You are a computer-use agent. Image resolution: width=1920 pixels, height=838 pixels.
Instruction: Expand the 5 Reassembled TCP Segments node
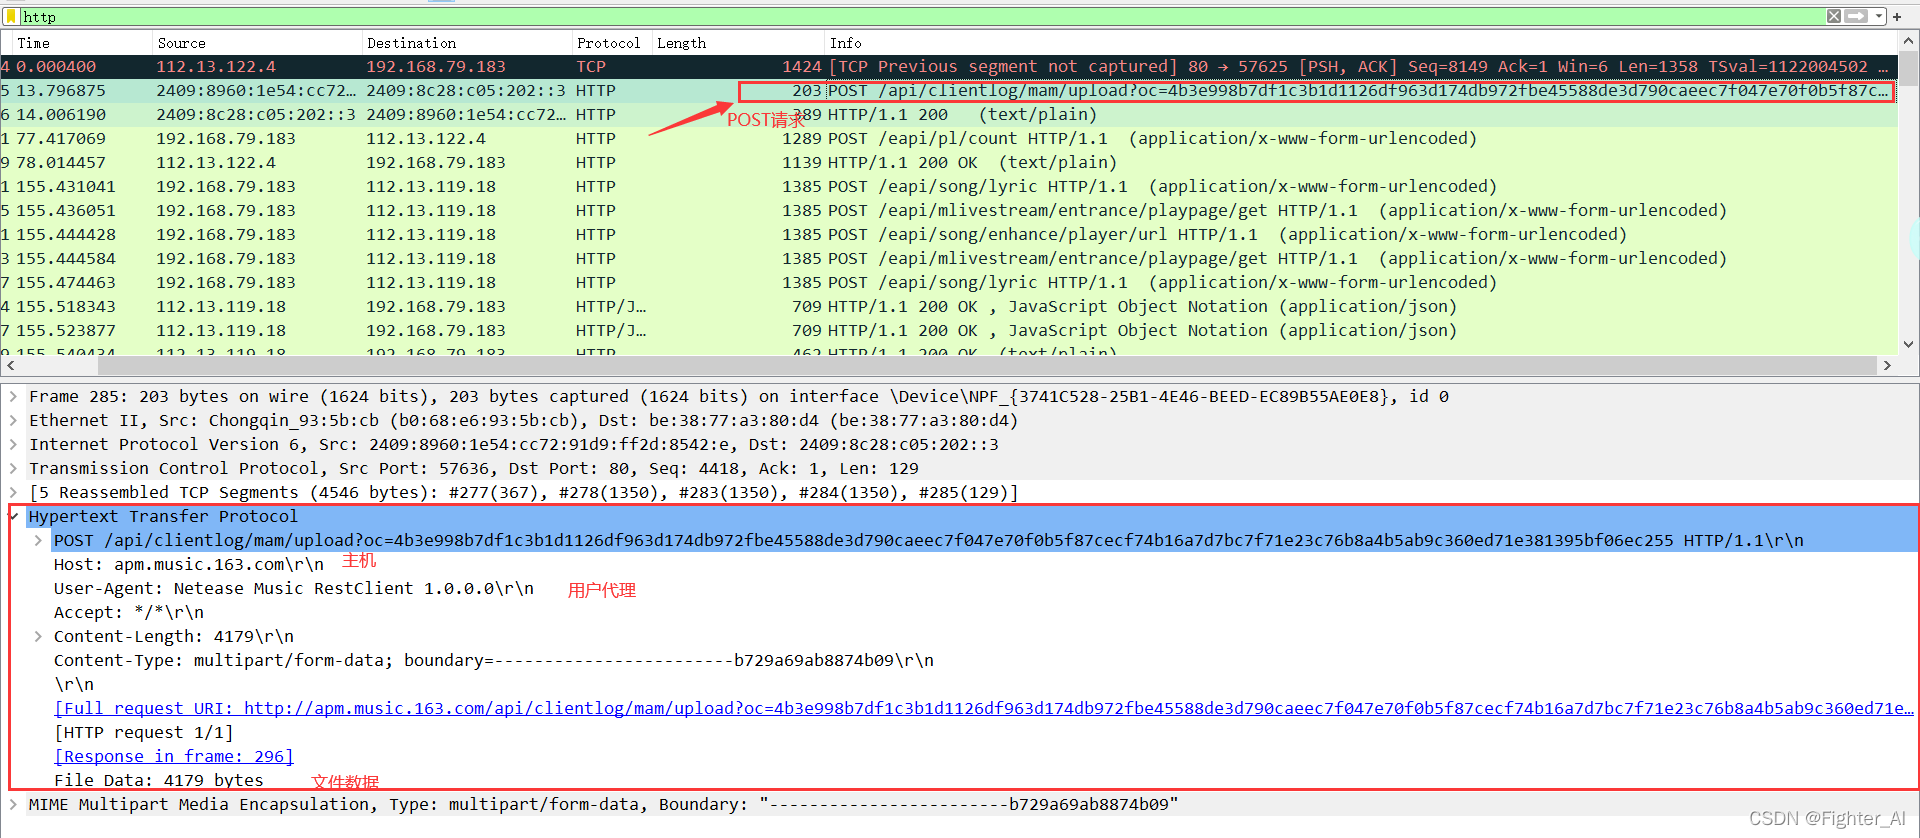tap(13, 493)
